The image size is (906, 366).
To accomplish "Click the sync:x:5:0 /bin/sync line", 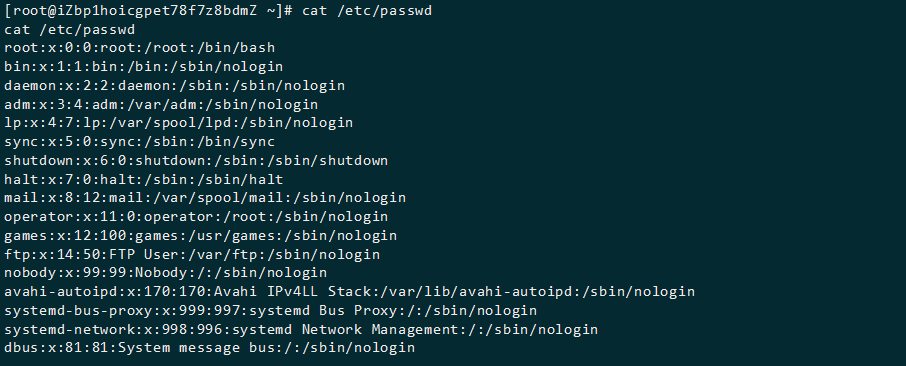I will click(139, 142).
